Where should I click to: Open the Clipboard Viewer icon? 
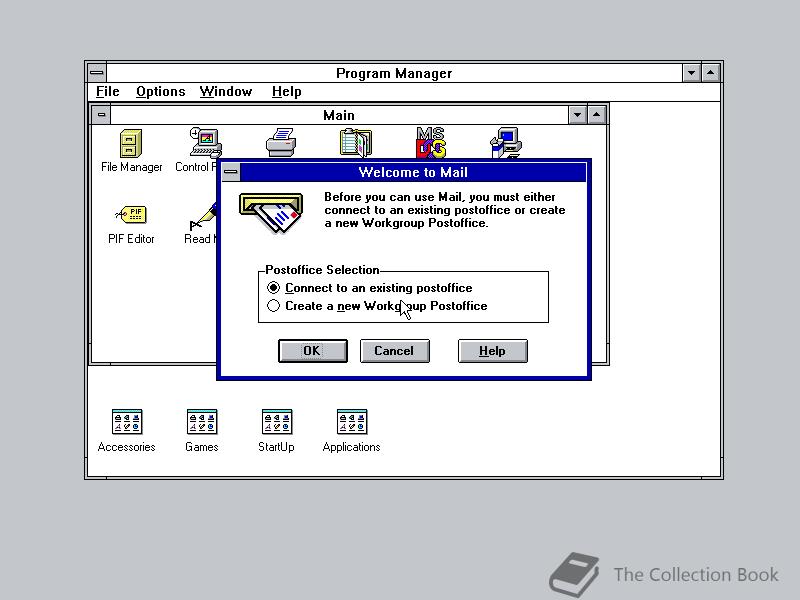click(x=356, y=142)
